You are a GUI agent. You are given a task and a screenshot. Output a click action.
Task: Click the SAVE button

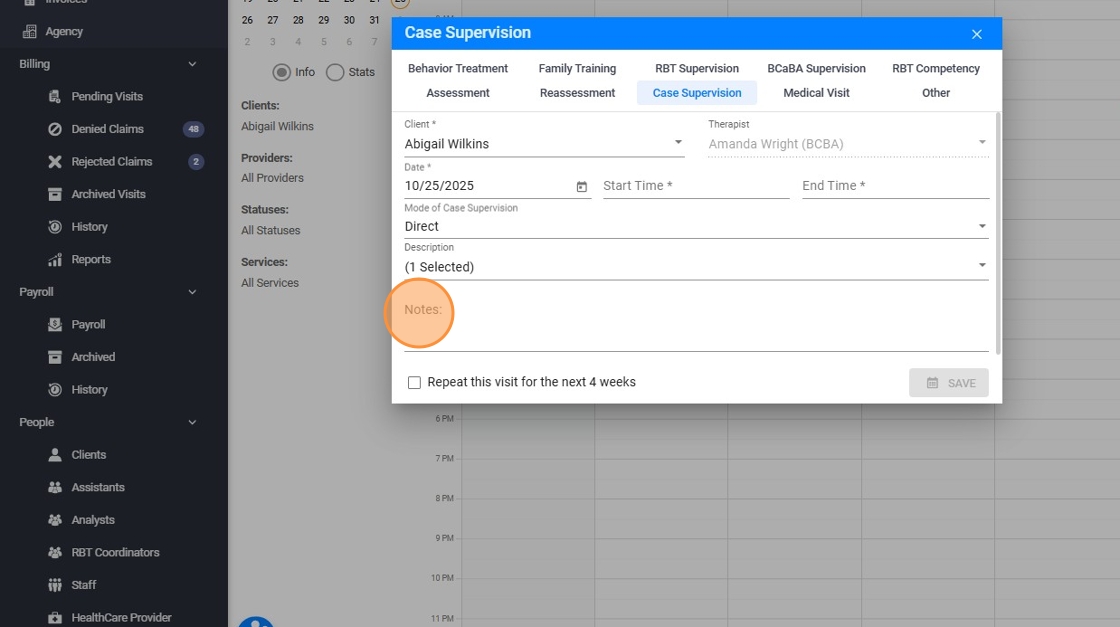(948, 383)
